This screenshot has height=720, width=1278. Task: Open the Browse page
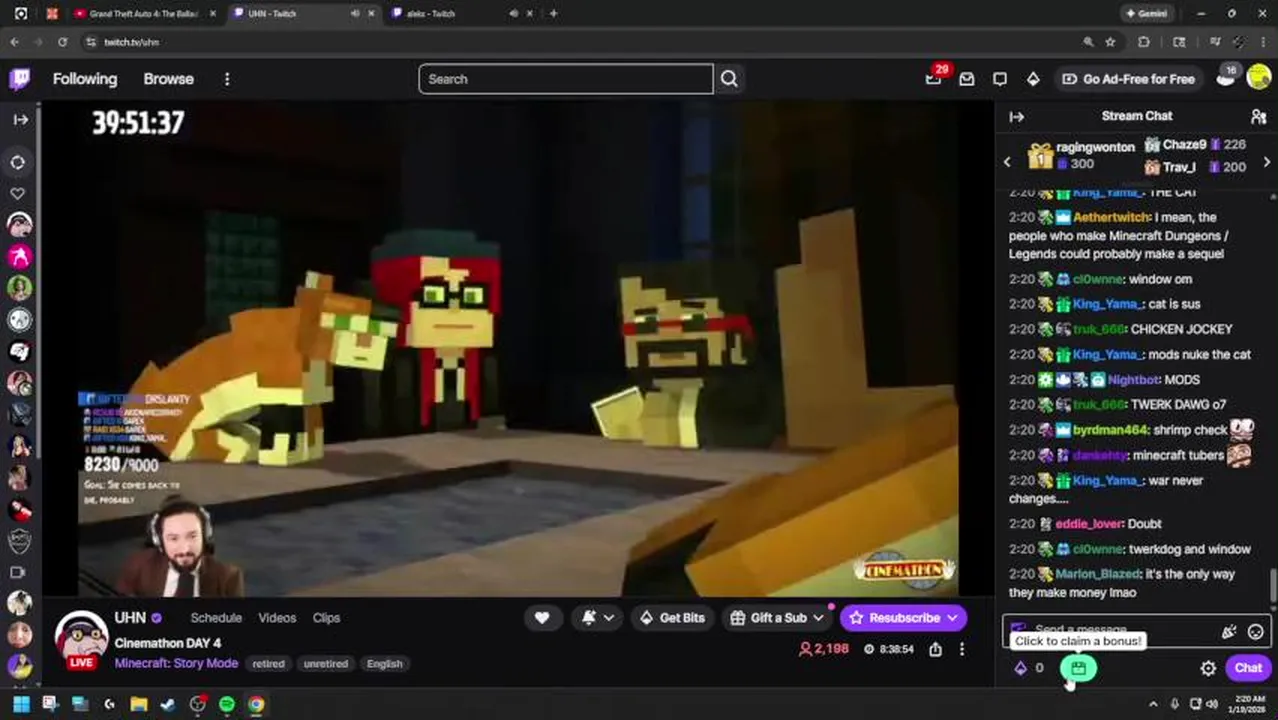coord(168,79)
